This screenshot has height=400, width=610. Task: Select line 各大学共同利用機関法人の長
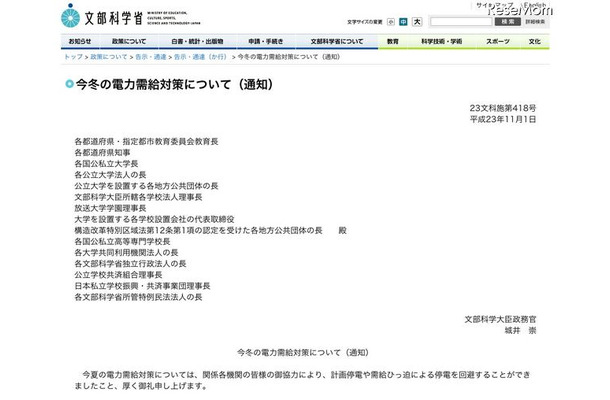126,253
